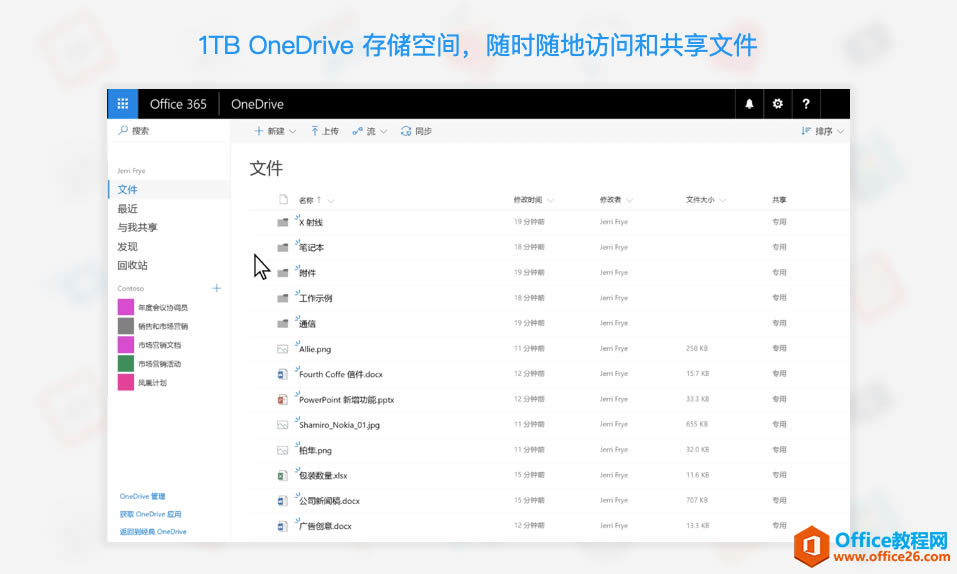Click the 搜索 search field
This screenshot has width=957, height=574.
(170, 131)
